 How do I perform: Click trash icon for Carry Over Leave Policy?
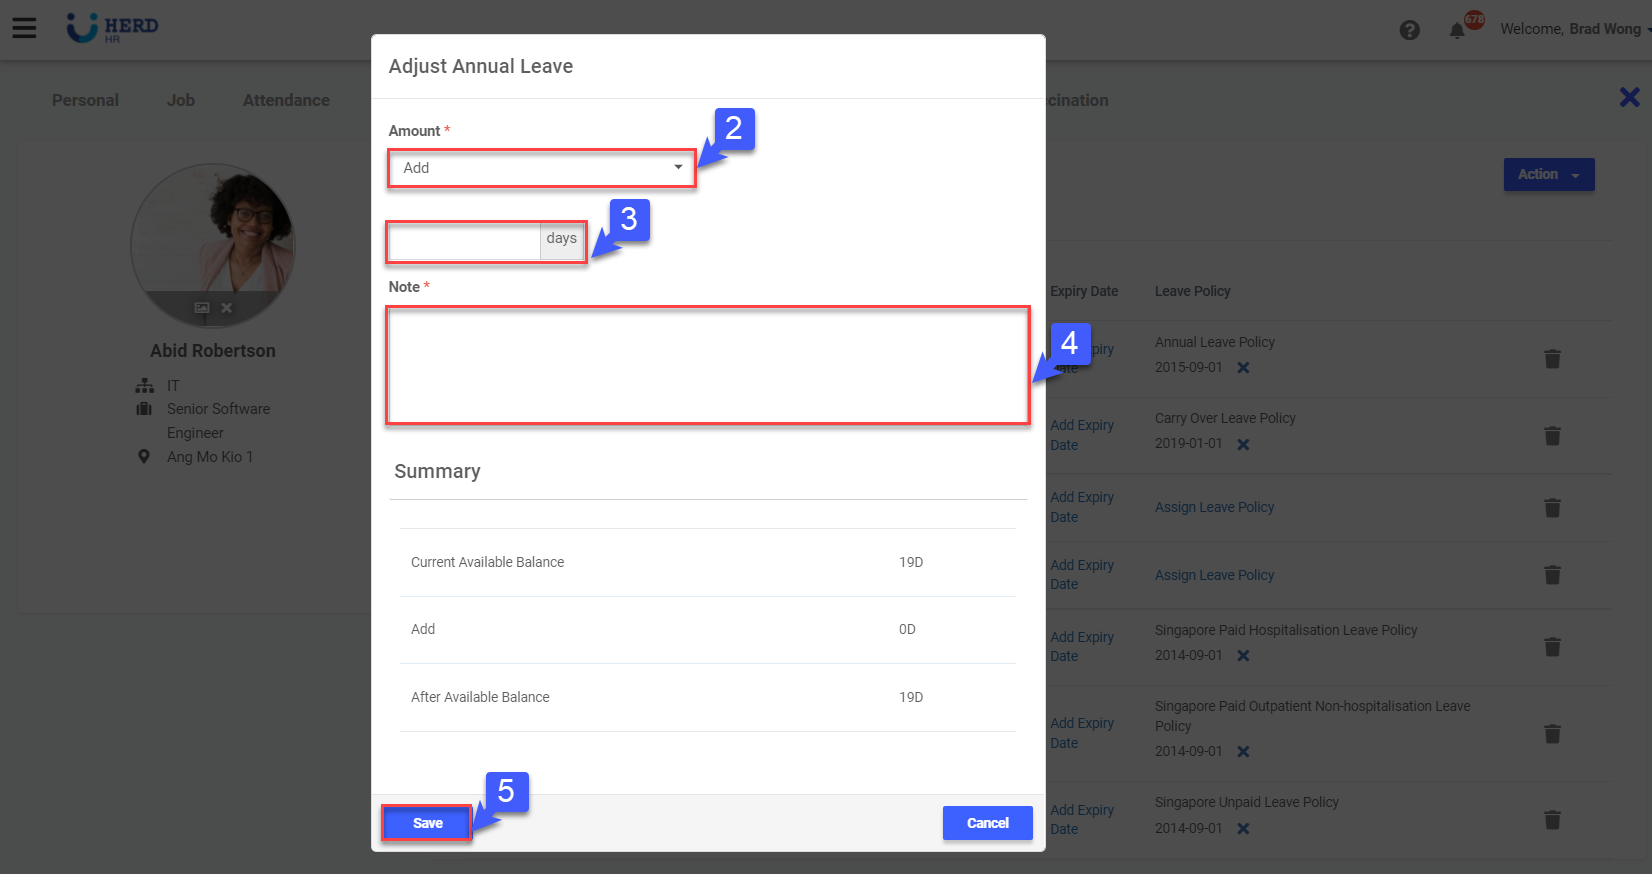[1552, 436]
